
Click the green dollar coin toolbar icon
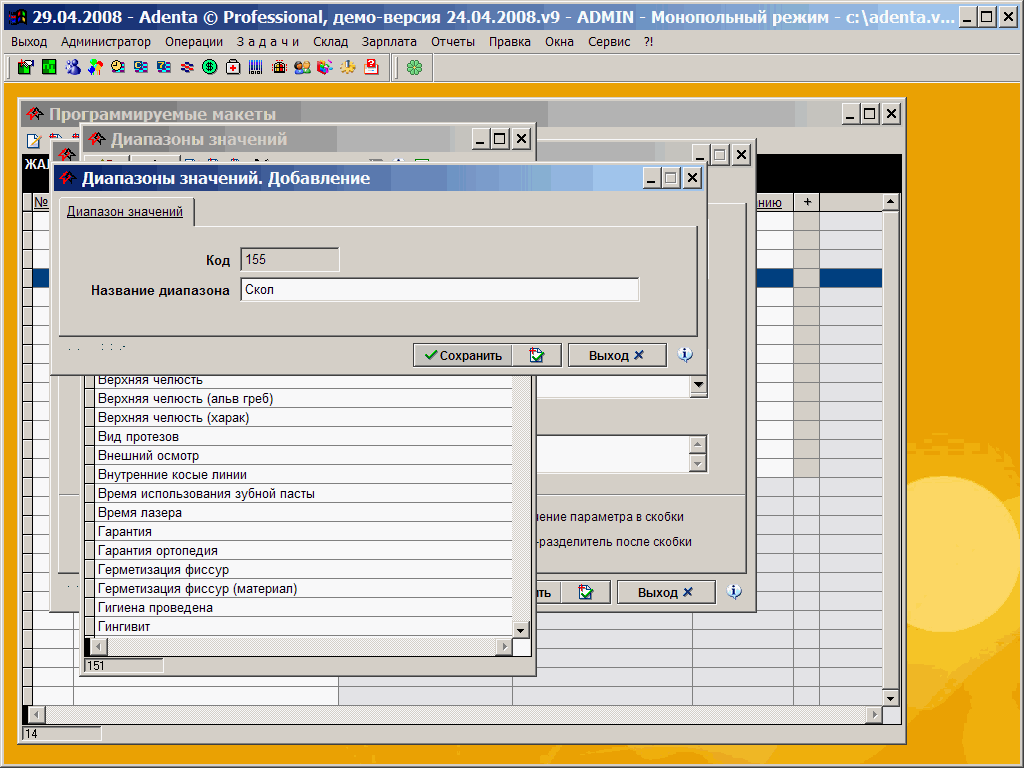tap(210, 67)
